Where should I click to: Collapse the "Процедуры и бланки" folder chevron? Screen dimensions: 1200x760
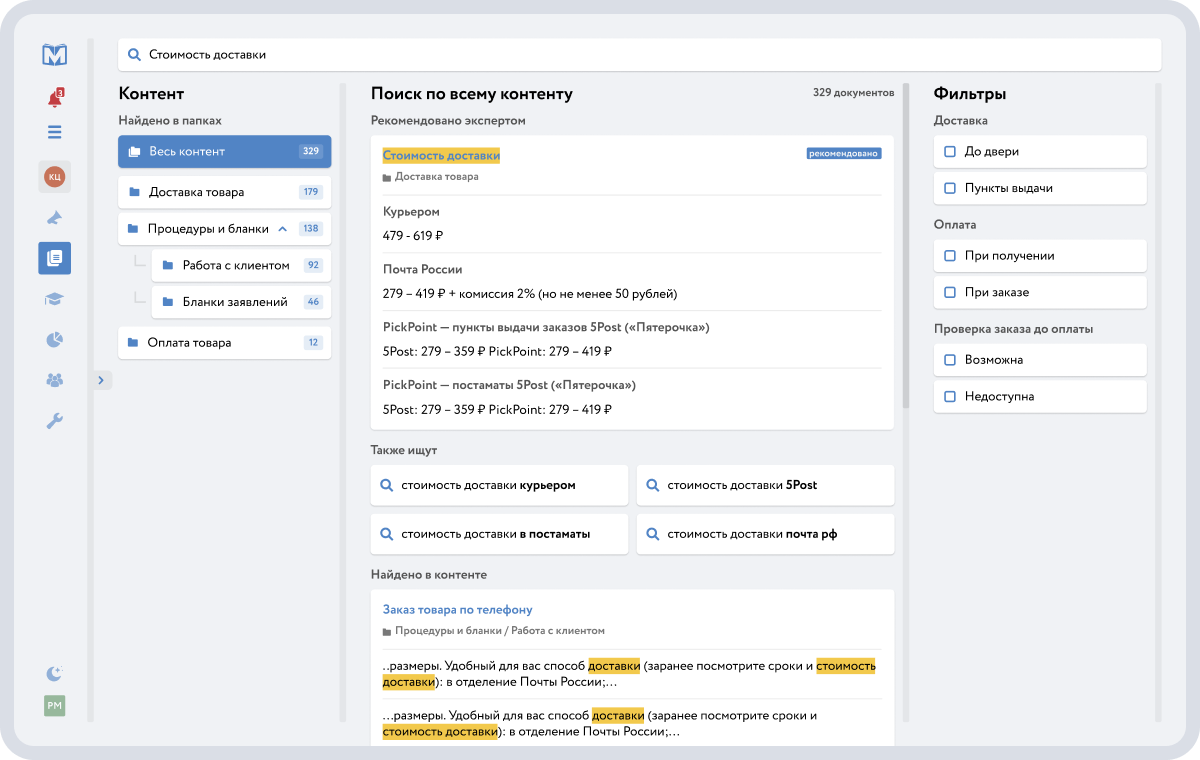pos(283,229)
